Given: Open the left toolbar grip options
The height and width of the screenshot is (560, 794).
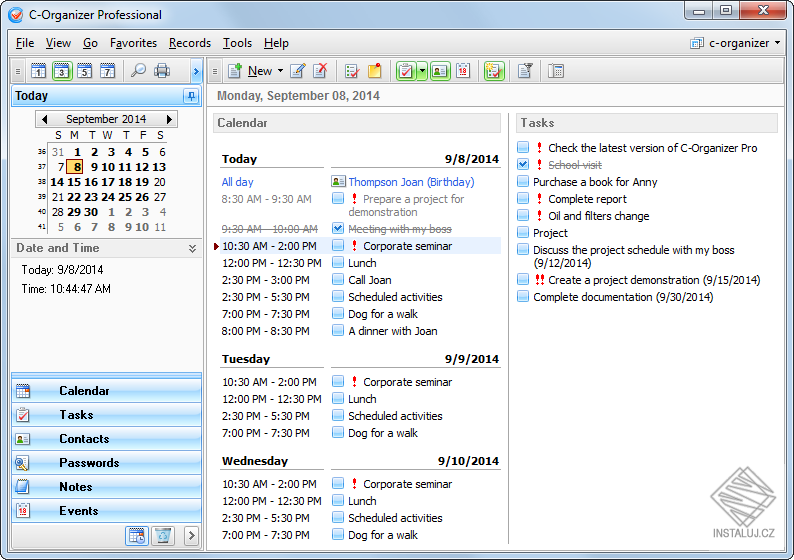Looking at the screenshot, I should tap(18, 71).
